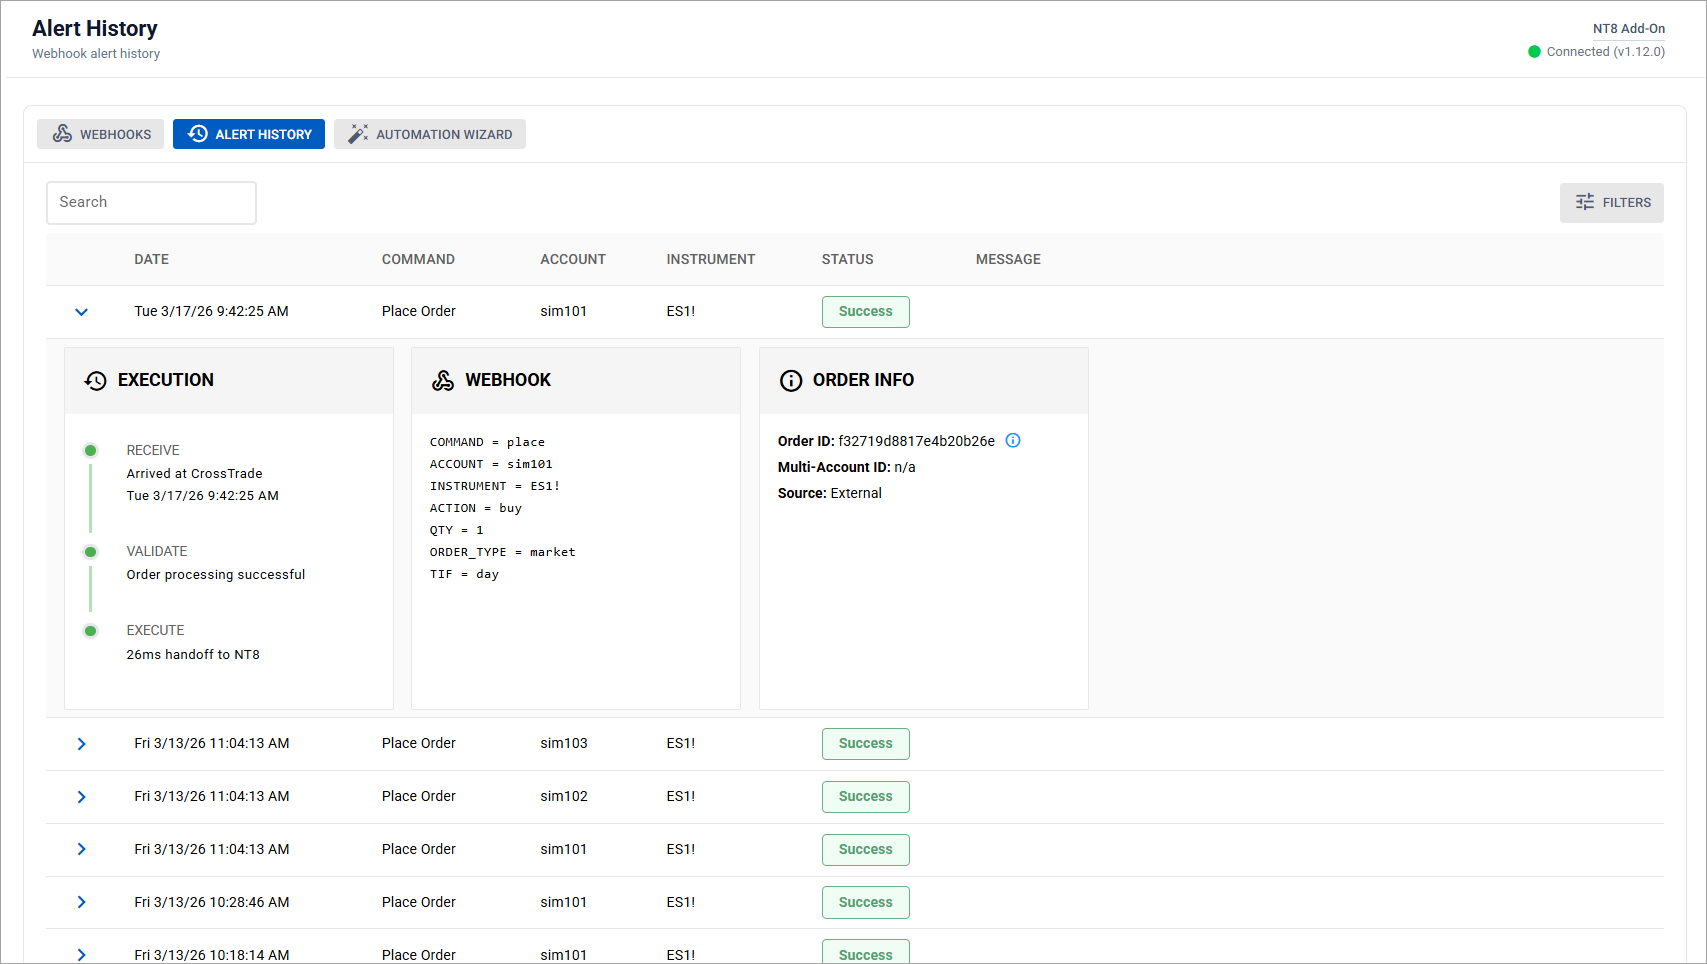Expand the sim102 alert row
The image size is (1707, 964).
pyautogui.click(x=82, y=797)
